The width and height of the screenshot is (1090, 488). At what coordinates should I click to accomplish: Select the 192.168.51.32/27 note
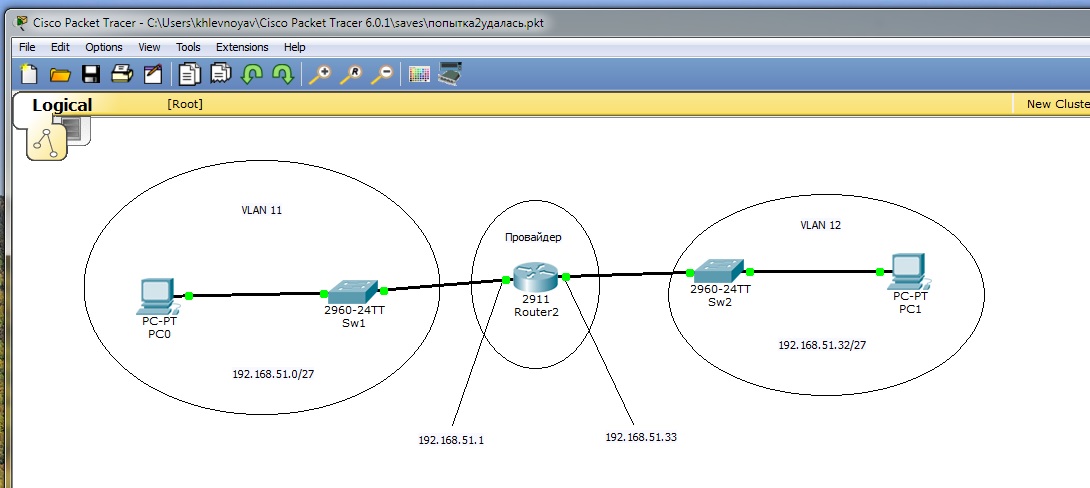[x=822, y=345]
